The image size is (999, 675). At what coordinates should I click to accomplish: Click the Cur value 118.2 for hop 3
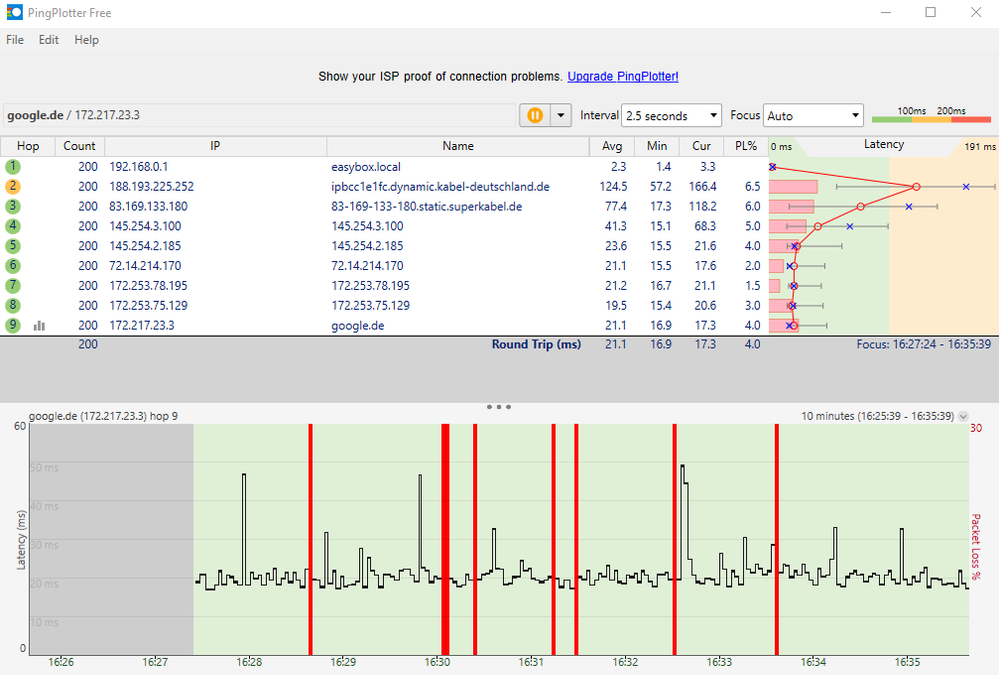(703, 206)
